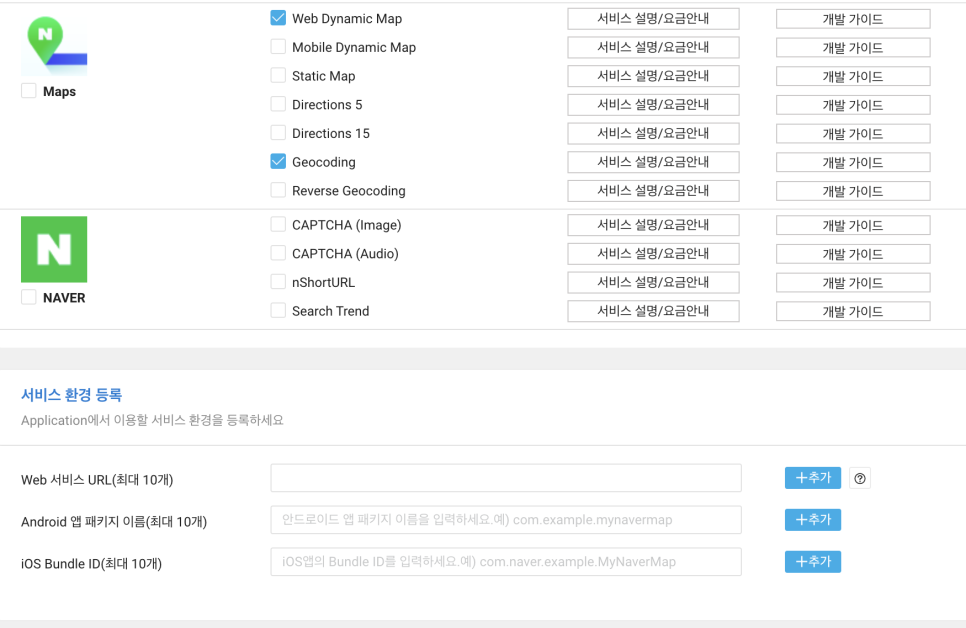966x628 pixels.
Task: Click the Android 앱 패키지 이름 field
Action: 506,520
